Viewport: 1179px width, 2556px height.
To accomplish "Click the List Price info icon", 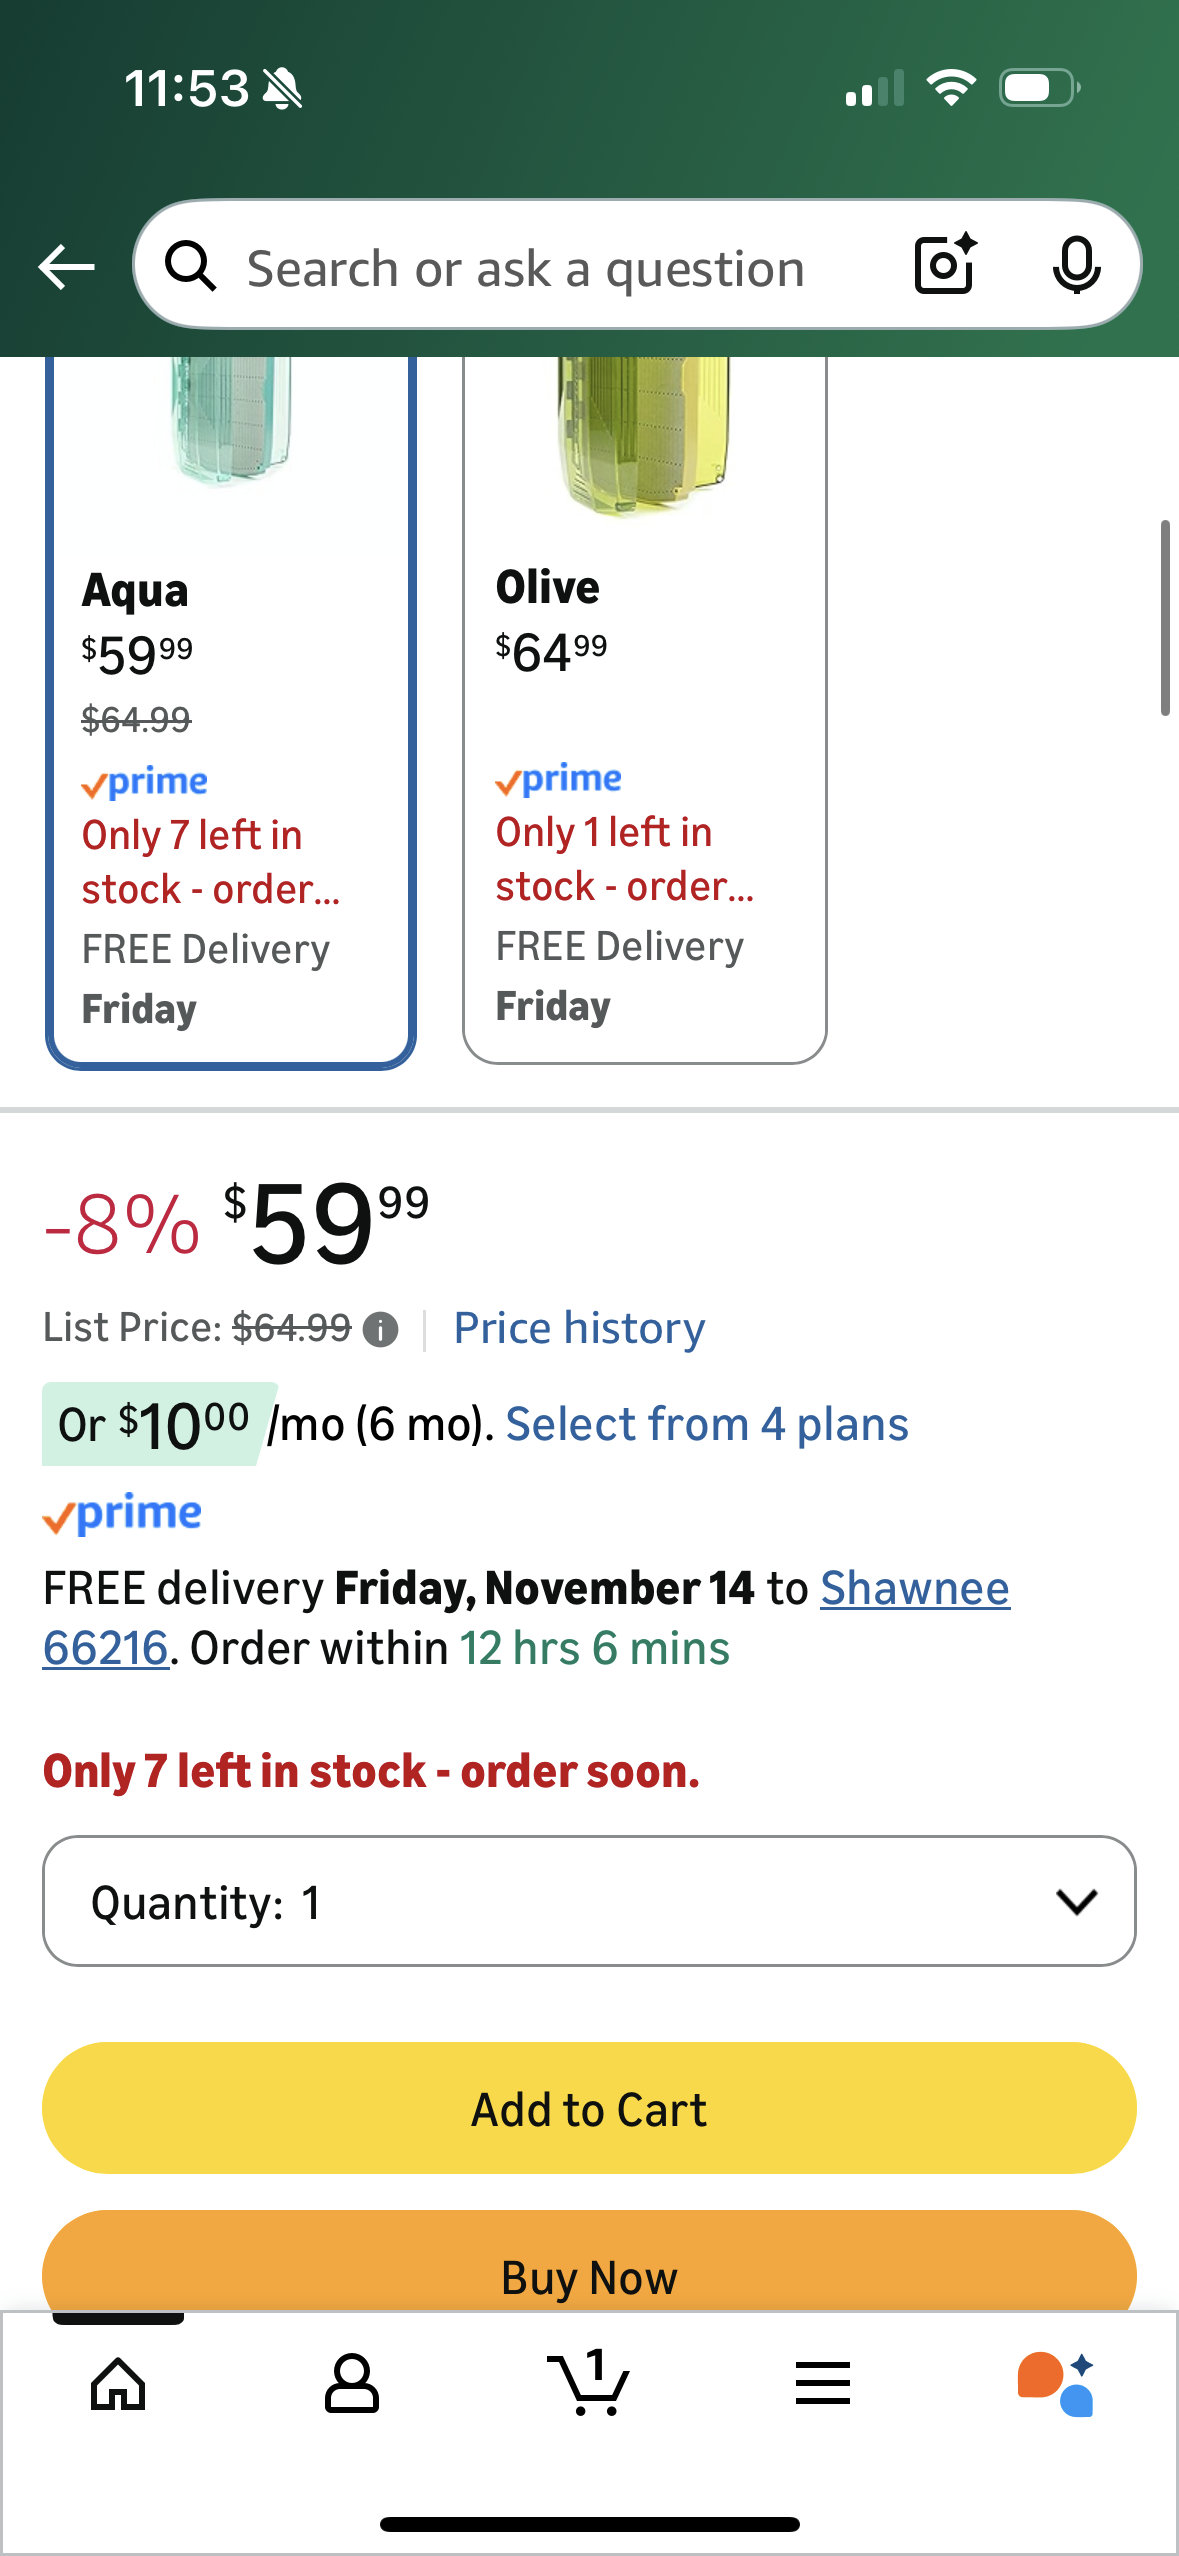I will (x=380, y=1330).
